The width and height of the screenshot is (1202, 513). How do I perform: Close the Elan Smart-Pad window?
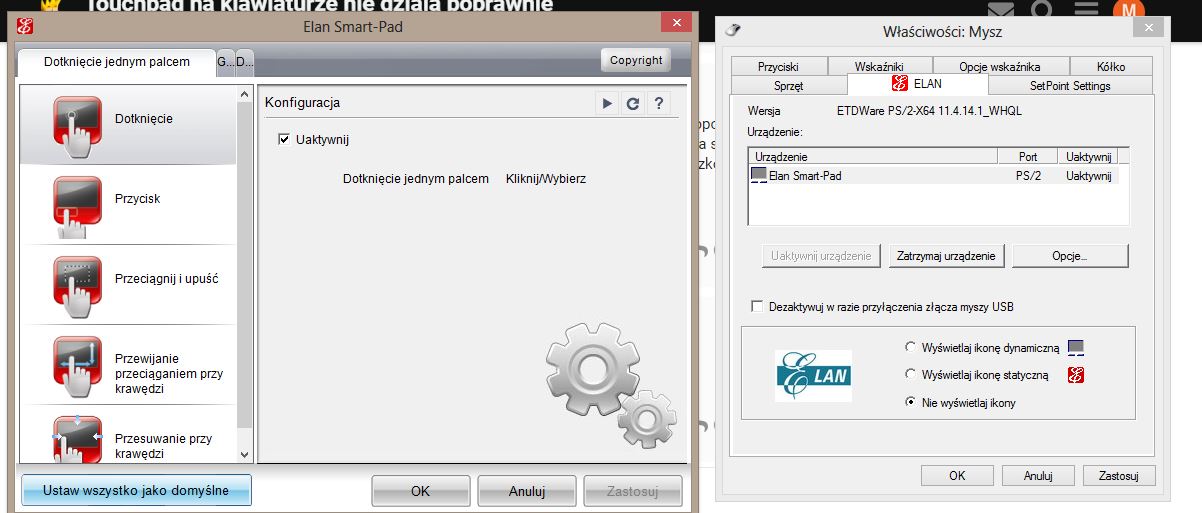[x=678, y=22]
